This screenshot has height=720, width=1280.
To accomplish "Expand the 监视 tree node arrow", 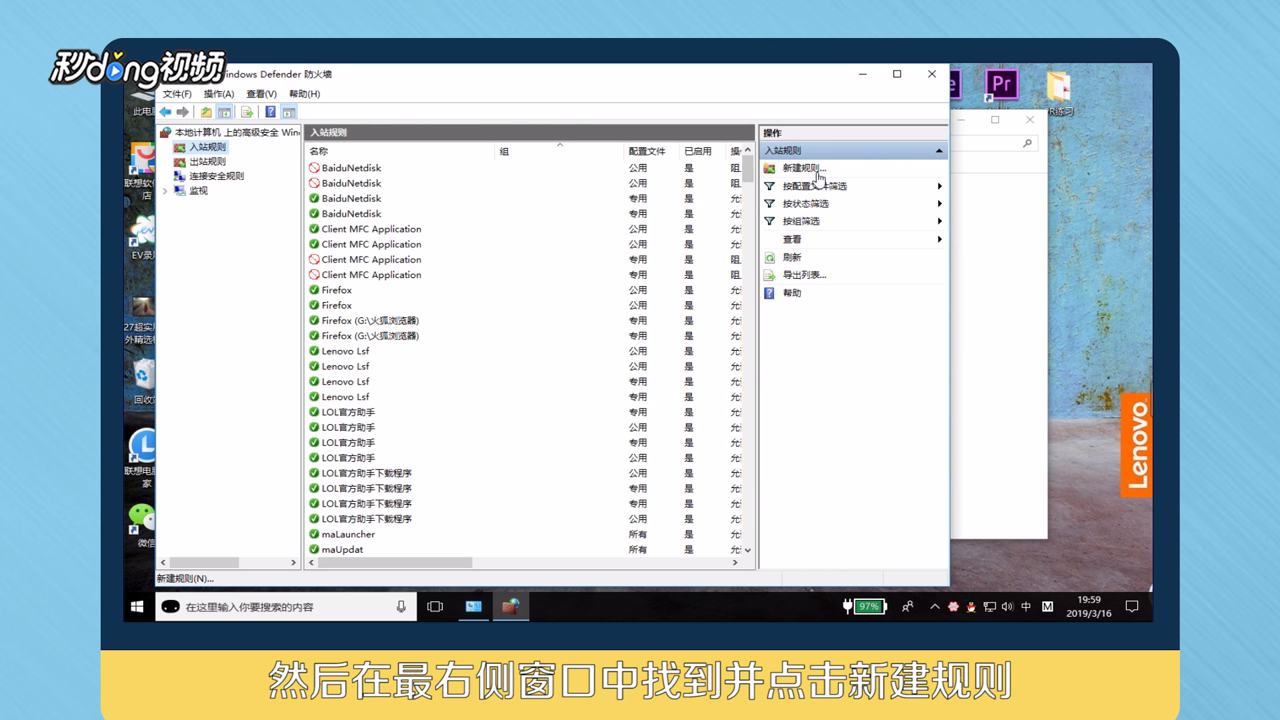I will tap(166, 190).
